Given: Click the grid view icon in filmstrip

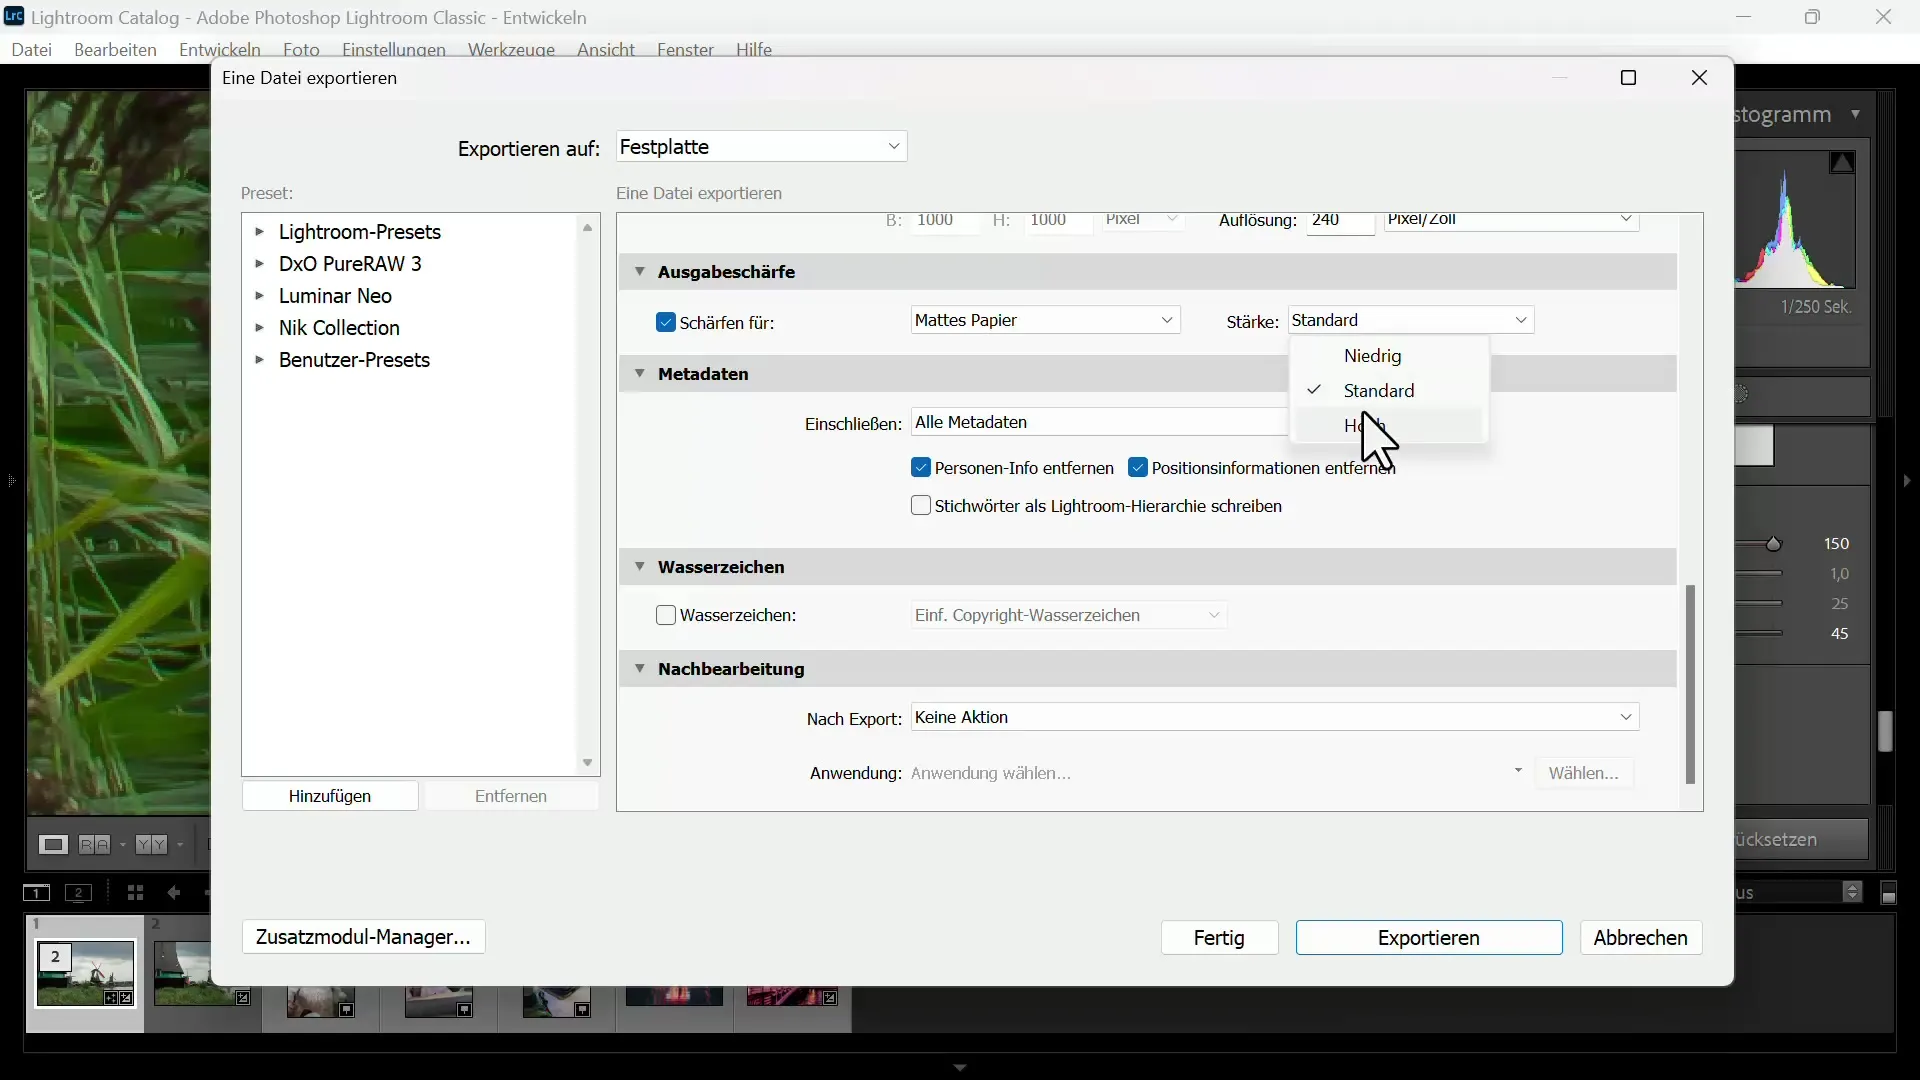Looking at the screenshot, I should pos(136,893).
